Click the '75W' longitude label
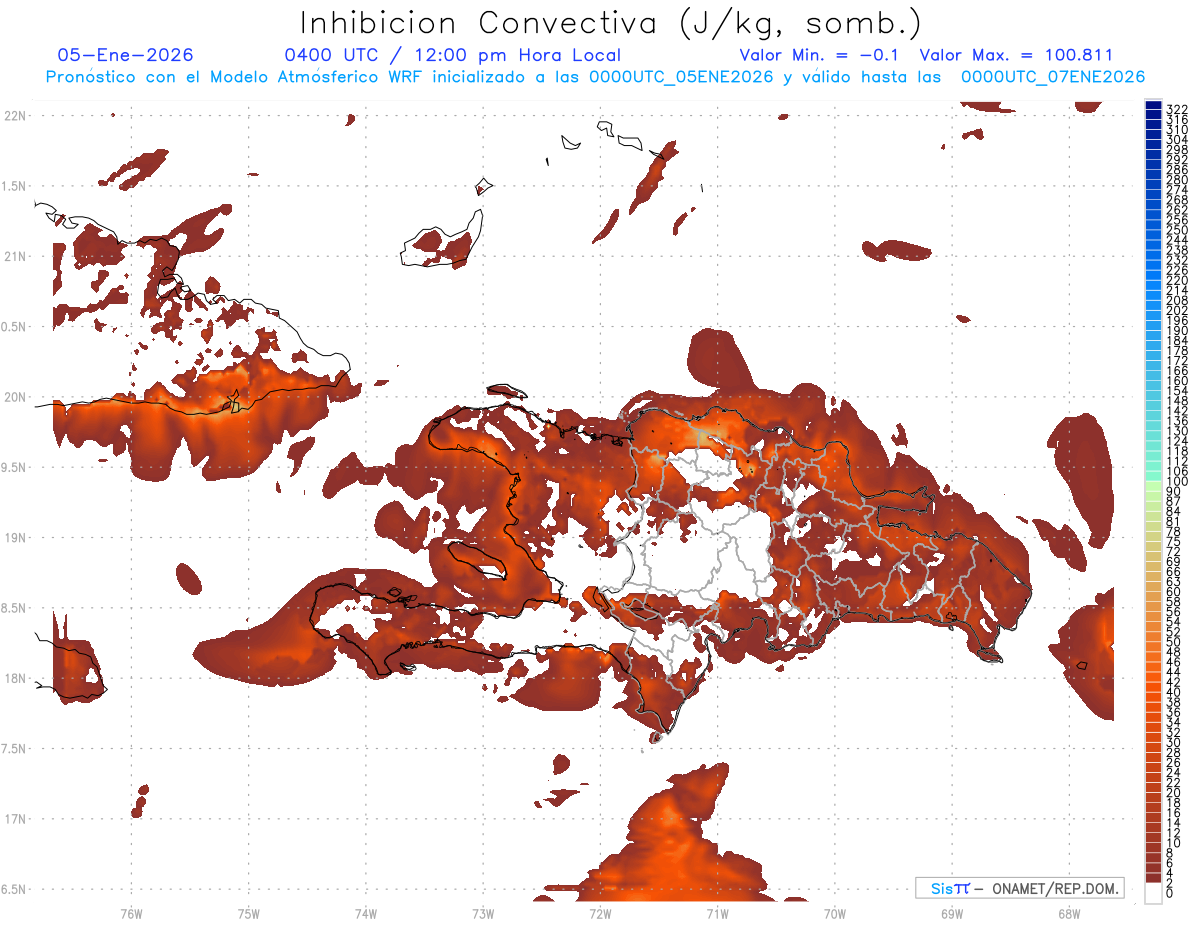Image resolution: width=1200 pixels, height=927 pixels. [248, 912]
